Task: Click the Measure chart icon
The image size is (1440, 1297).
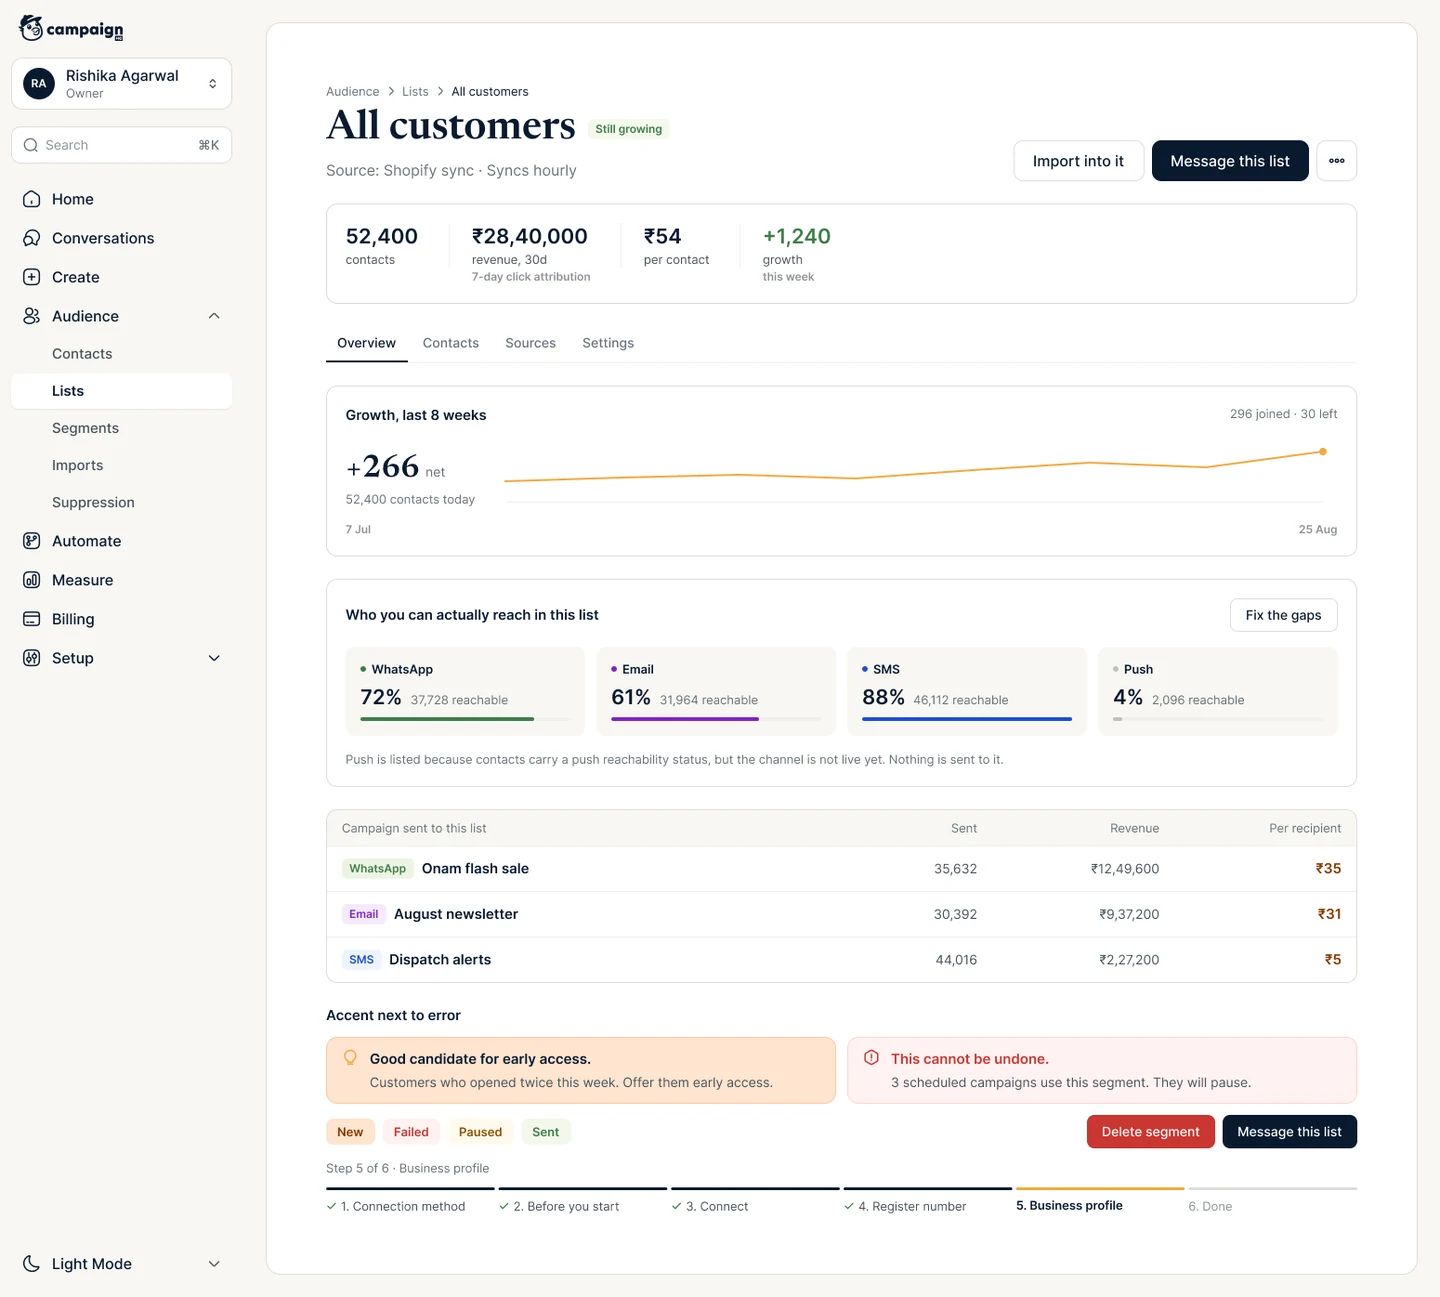Action: [x=32, y=580]
